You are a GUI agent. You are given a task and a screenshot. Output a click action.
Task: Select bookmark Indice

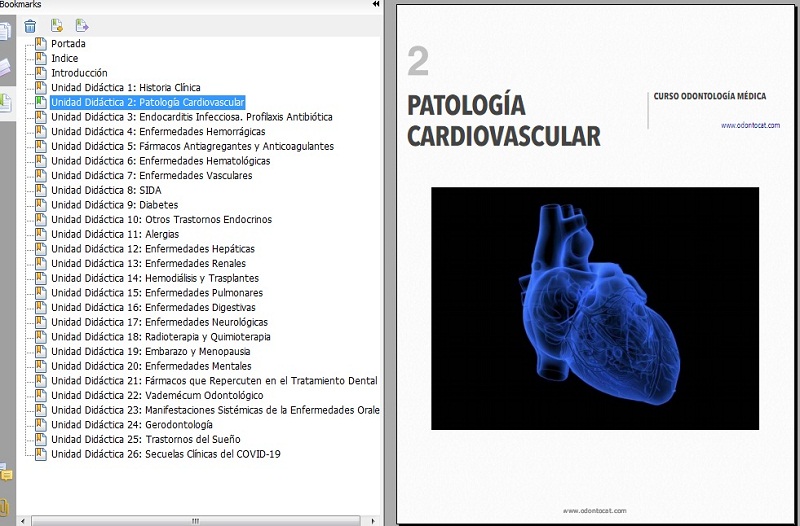click(64, 59)
